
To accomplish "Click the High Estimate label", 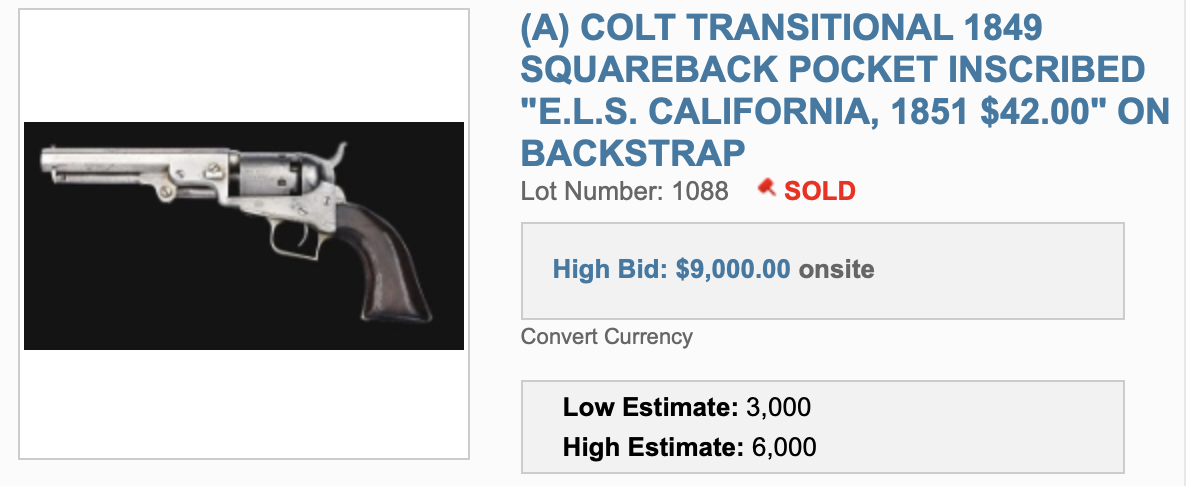I will (652, 447).
